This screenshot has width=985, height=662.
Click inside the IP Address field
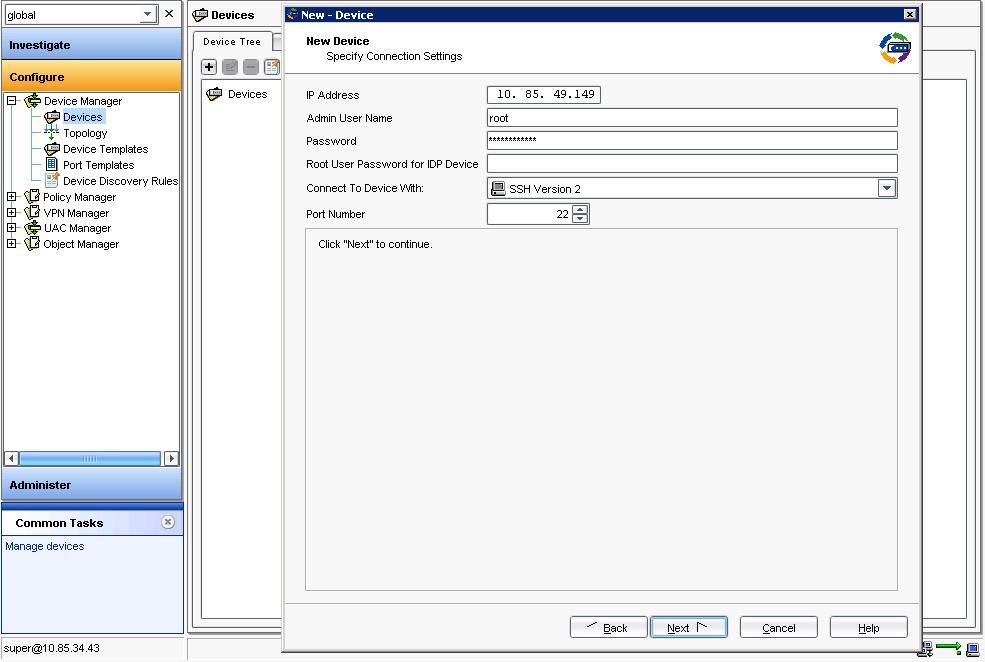(x=541, y=94)
